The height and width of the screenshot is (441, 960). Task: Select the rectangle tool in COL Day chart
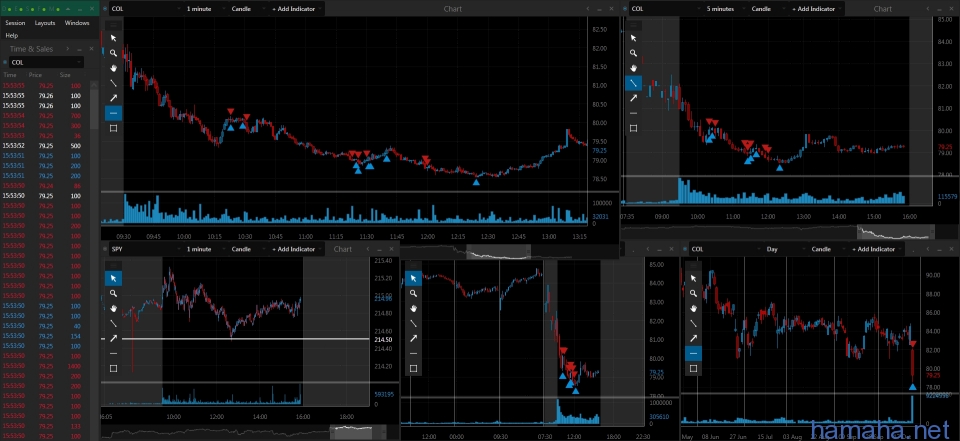tap(693, 368)
